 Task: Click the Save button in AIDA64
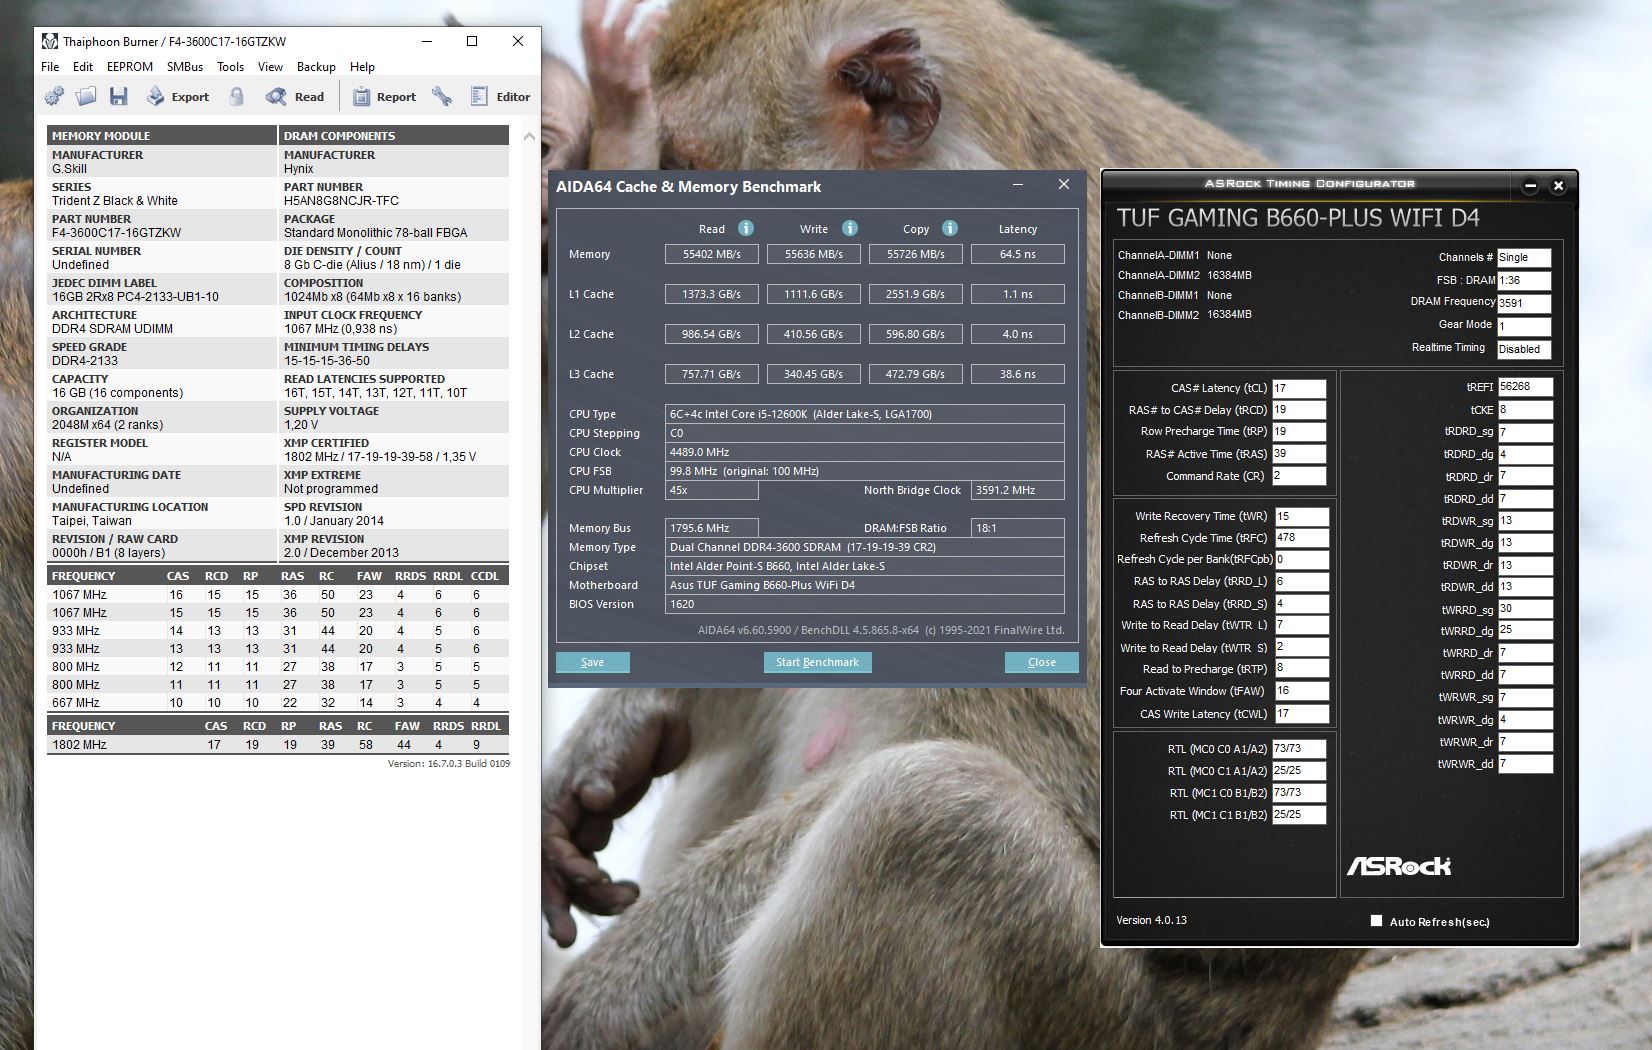(593, 662)
